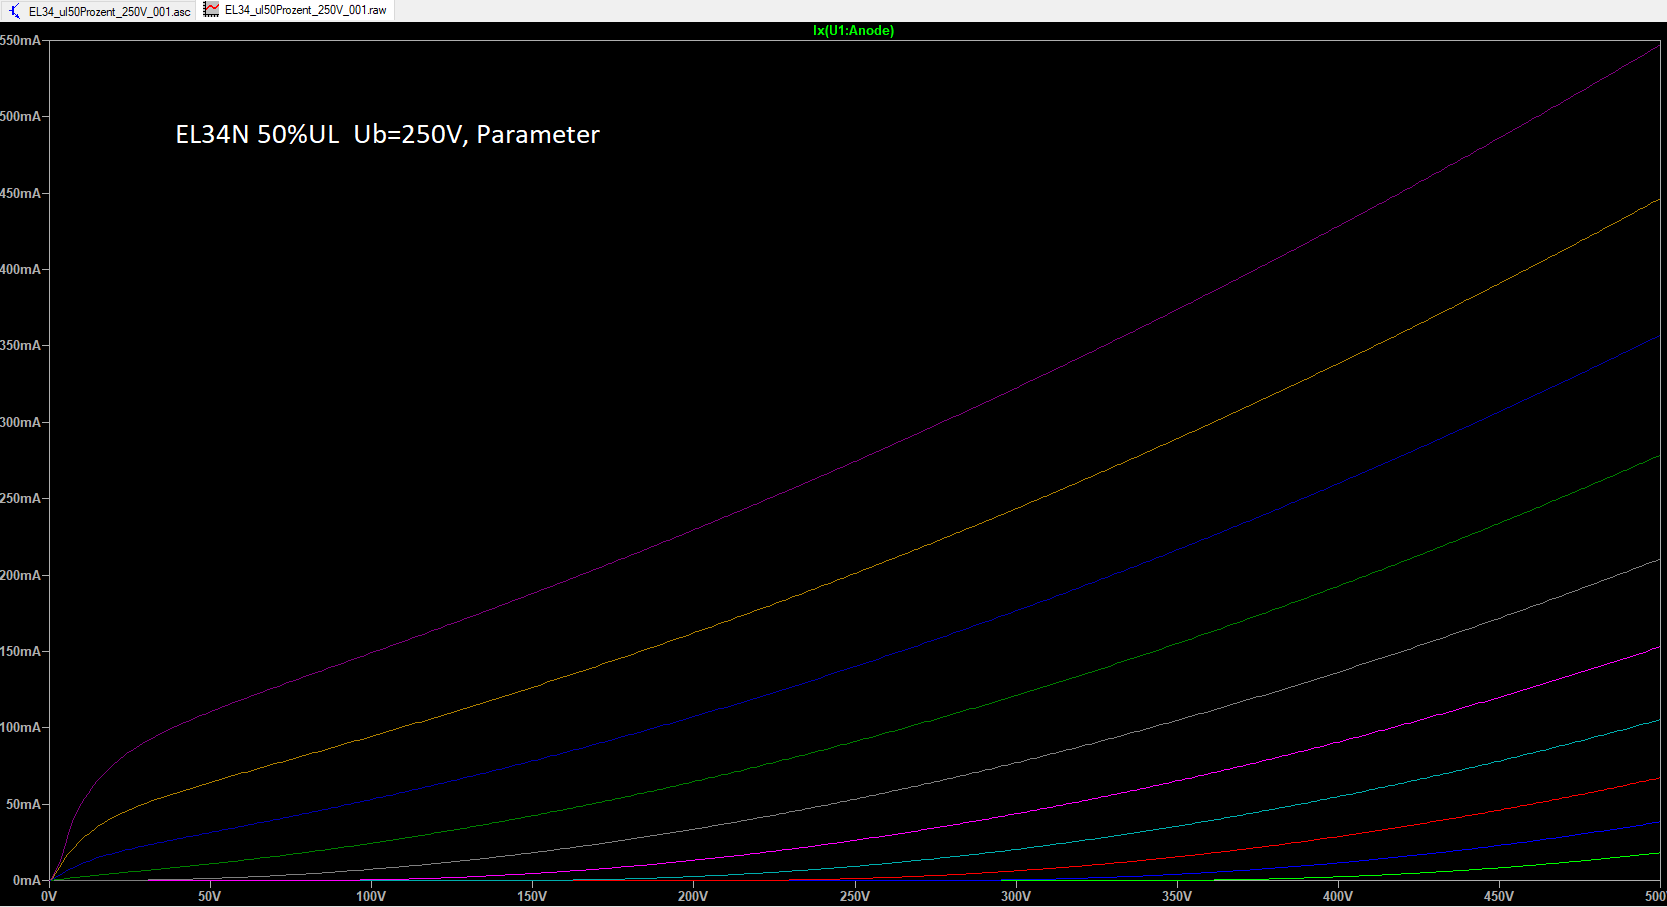The image size is (1667, 907).
Task: Click the 200mA vertical axis label
Action: click(21, 575)
